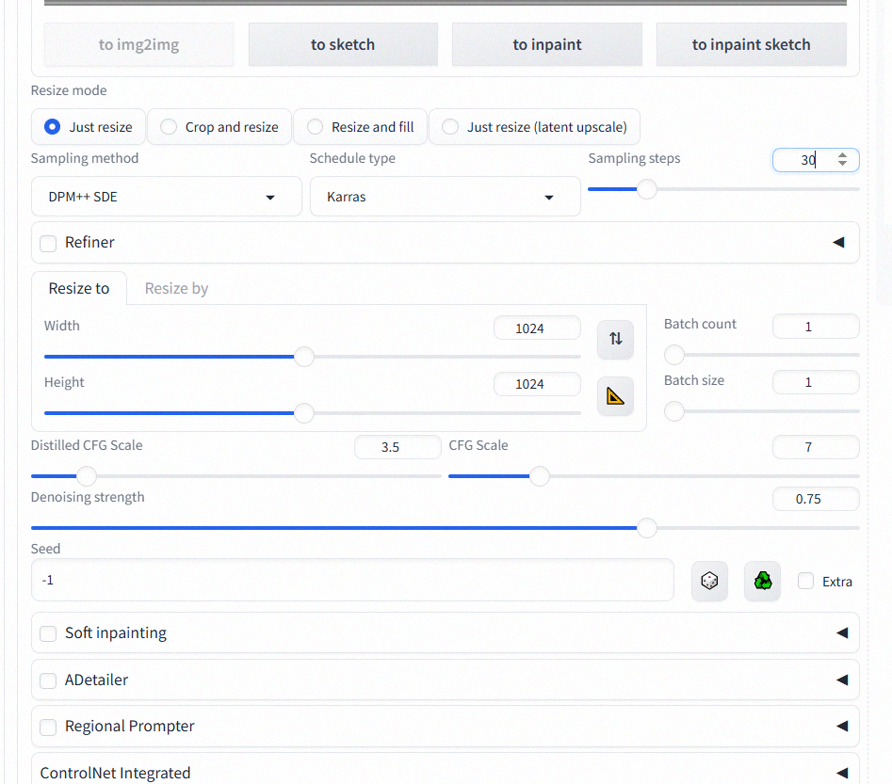Swap width and height with the arrows icon

(615, 339)
